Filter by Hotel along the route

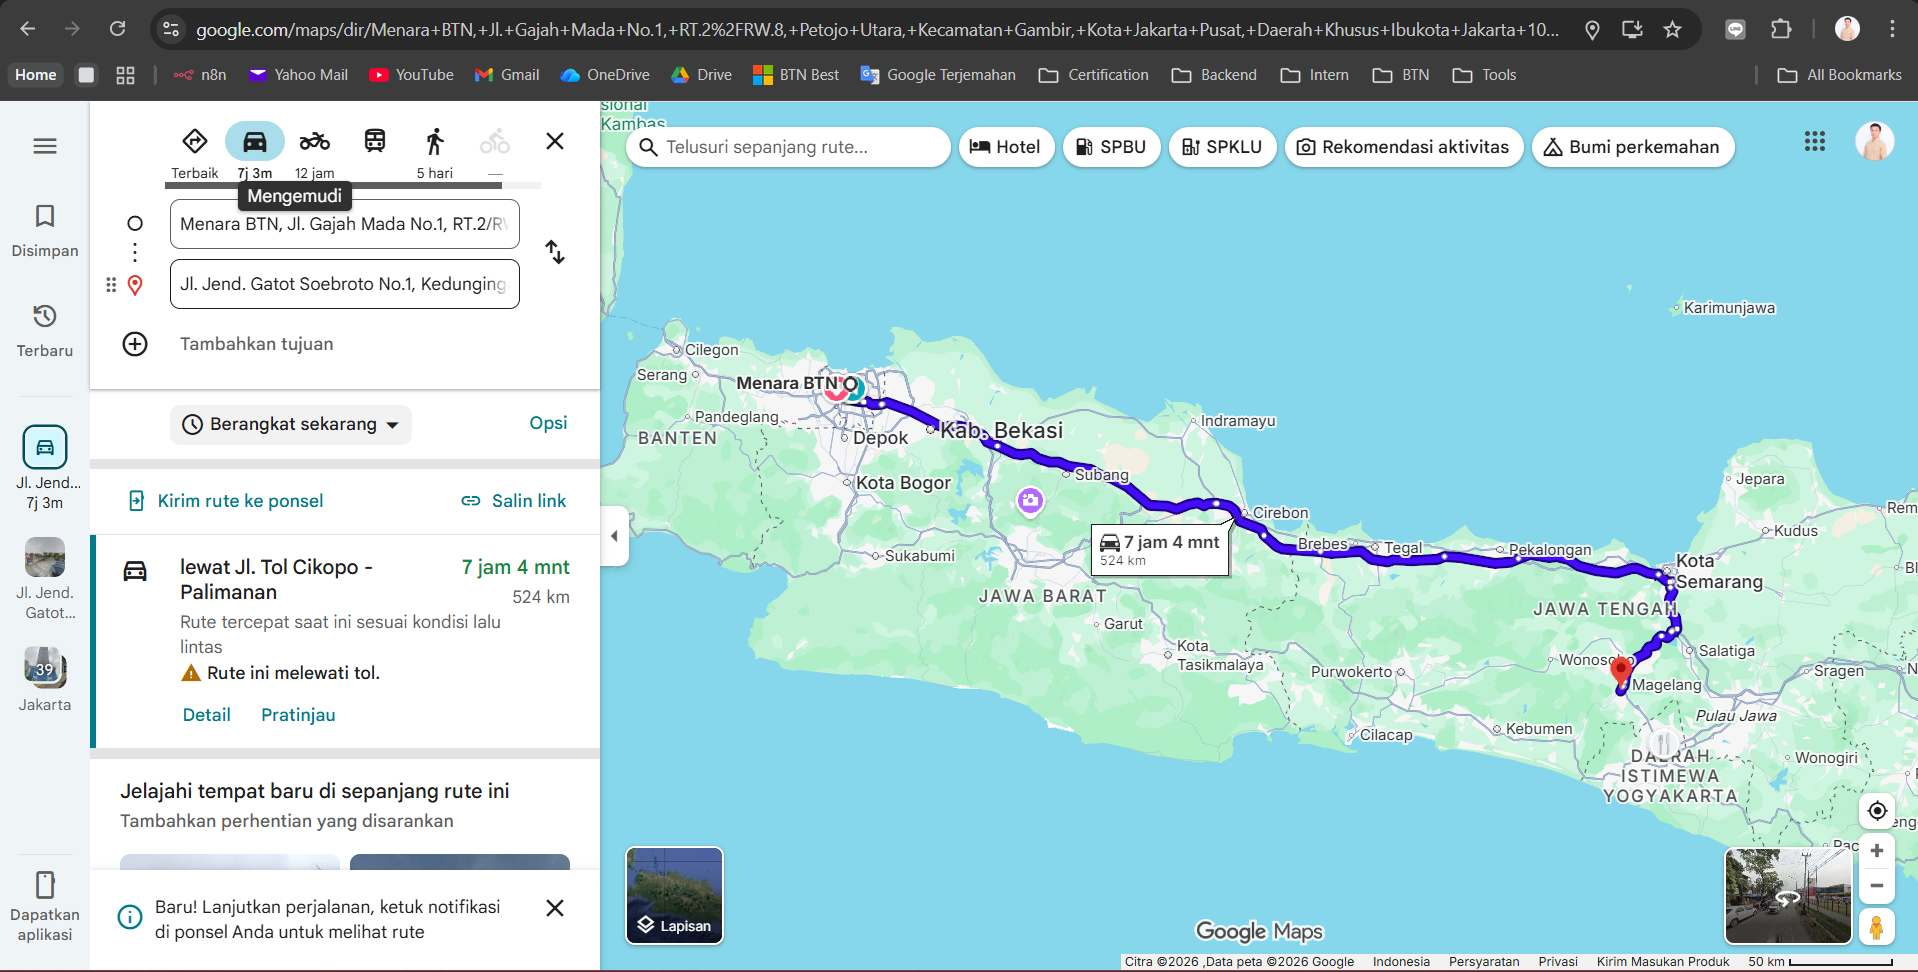[1006, 147]
